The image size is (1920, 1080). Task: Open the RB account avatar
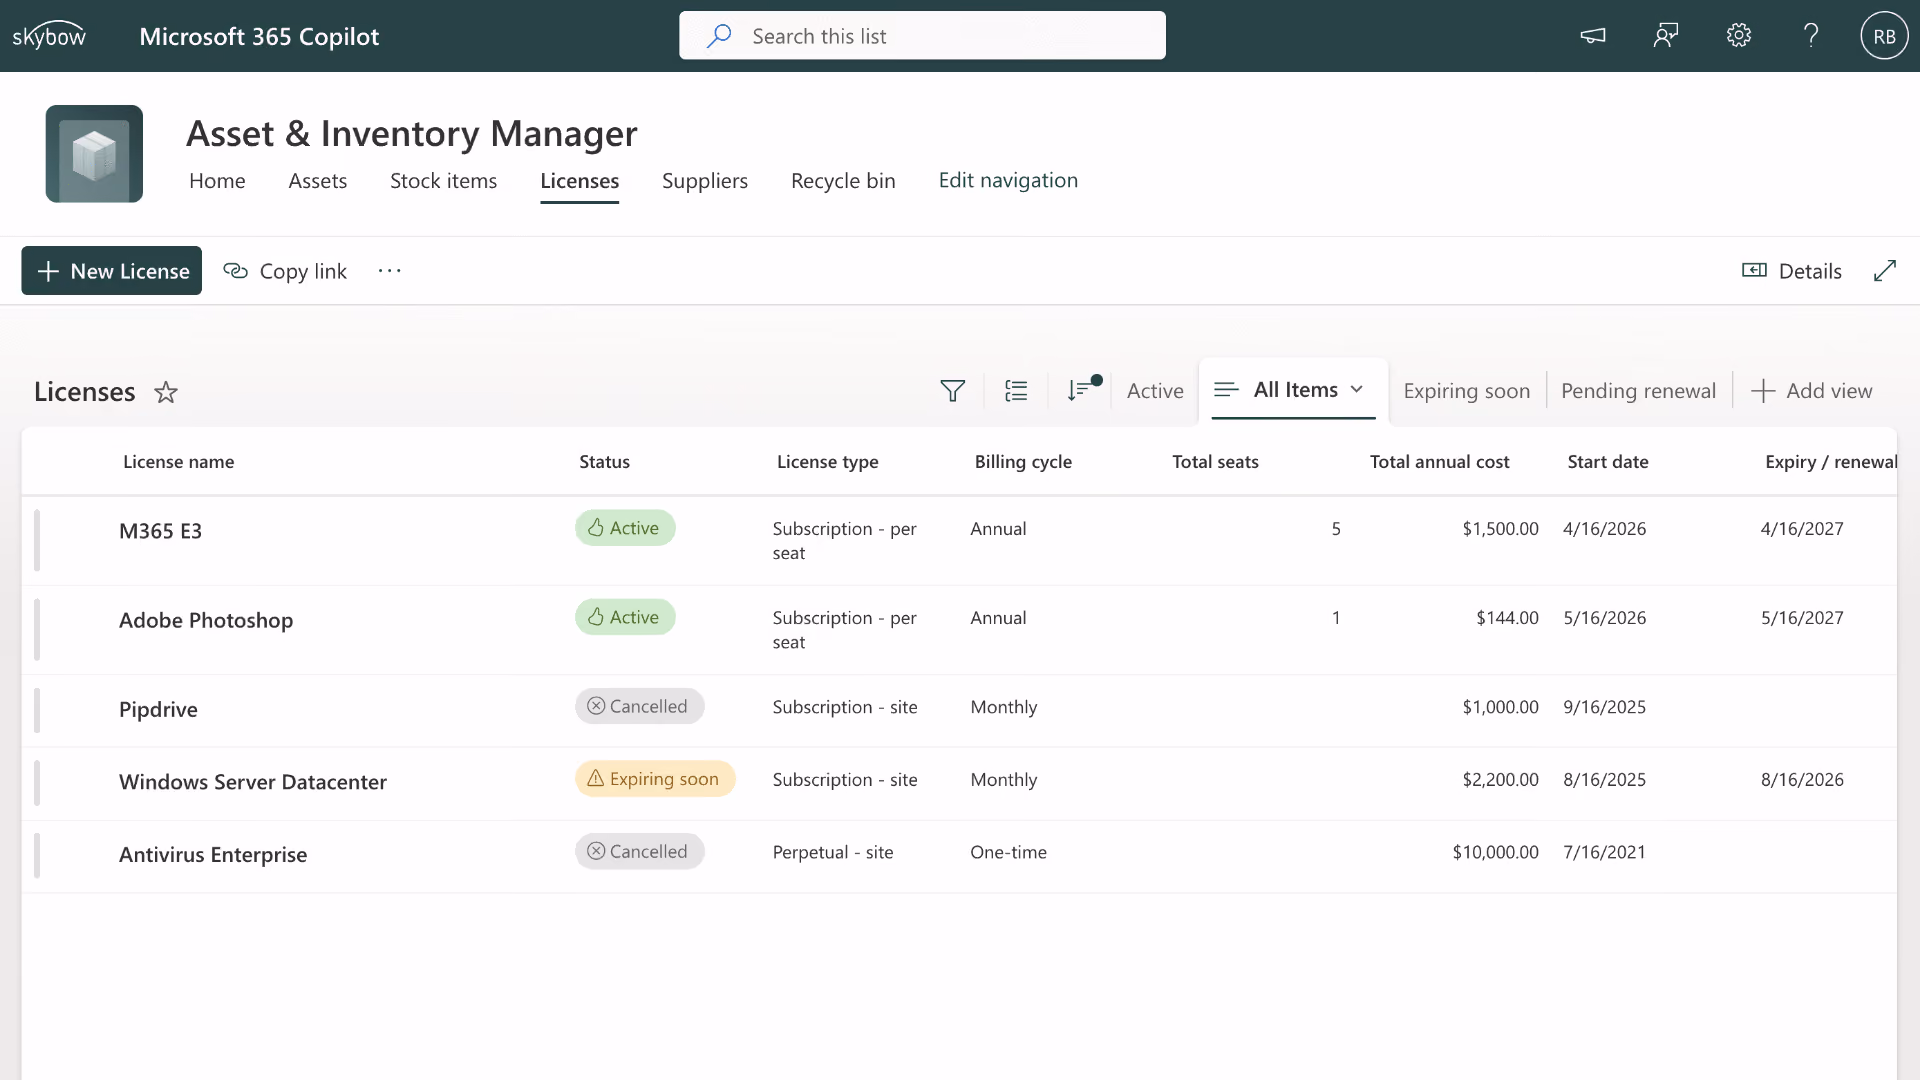(1884, 36)
